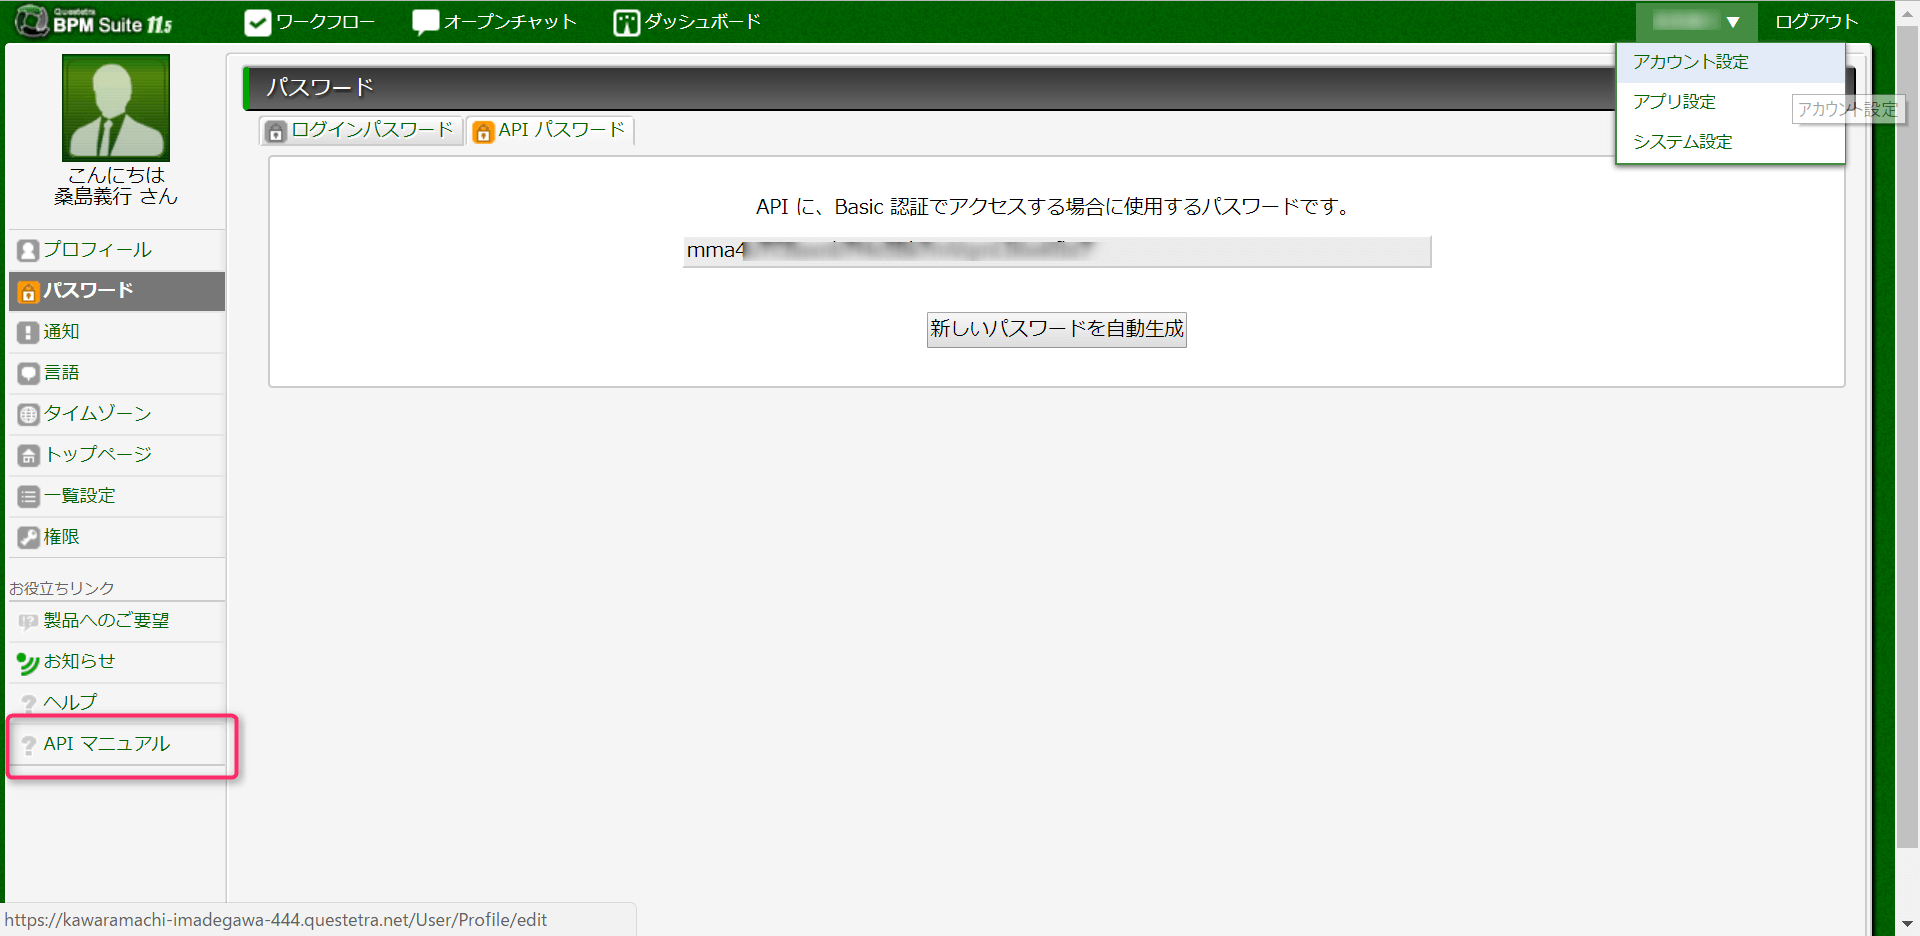This screenshot has width=1920, height=936.
Task: Click the help question mark icon
Action: point(28,703)
